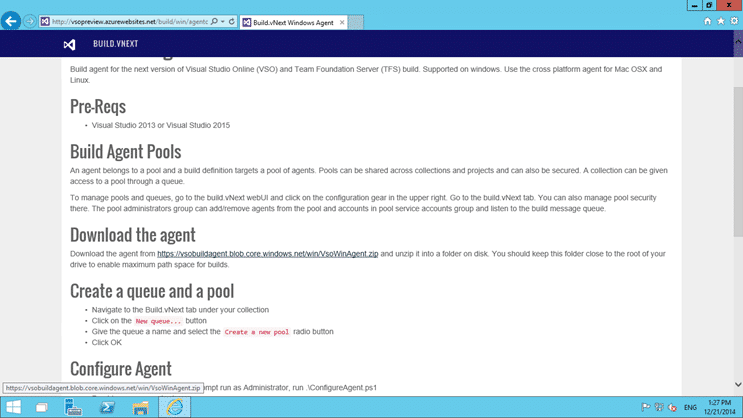Click the scrollbar up arrow
The height and width of the screenshot is (418, 743).
pos(738,42)
